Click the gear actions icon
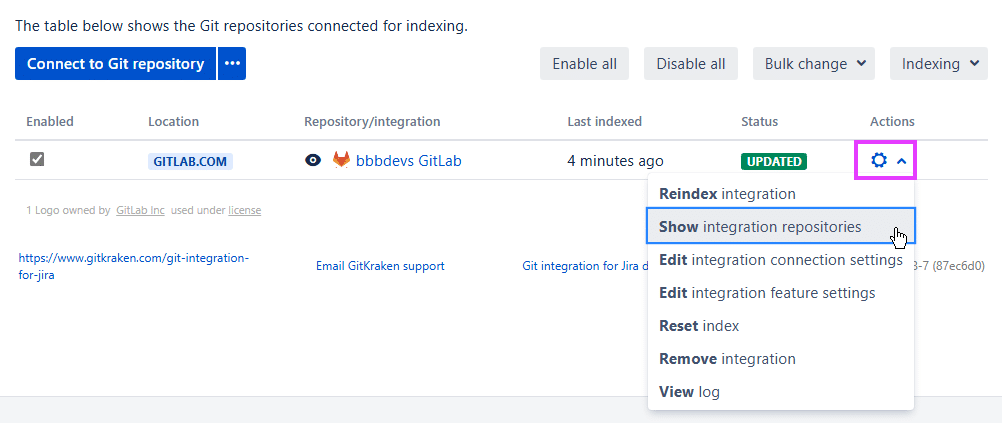 pyautogui.click(x=879, y=160)
